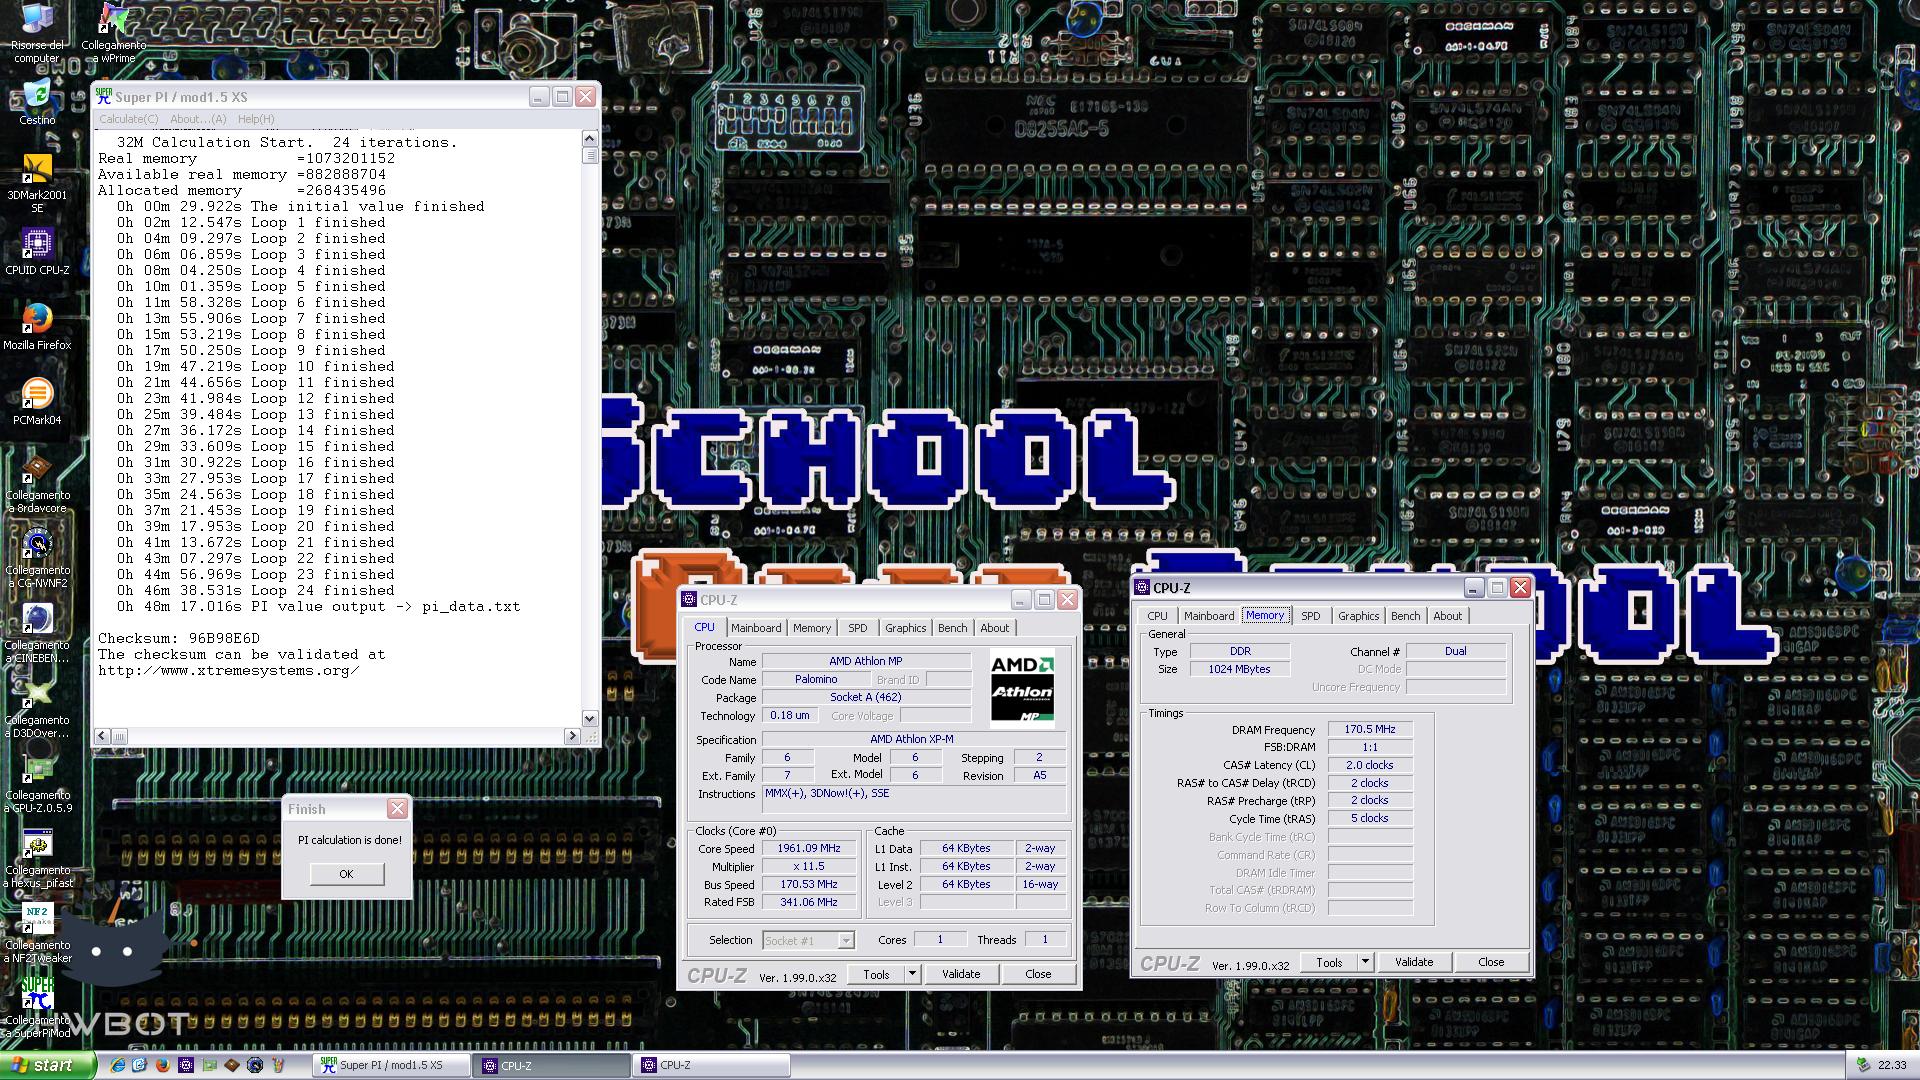Expand Tools dropdown arrow in right CPU-Z window

click(1365, 962)
